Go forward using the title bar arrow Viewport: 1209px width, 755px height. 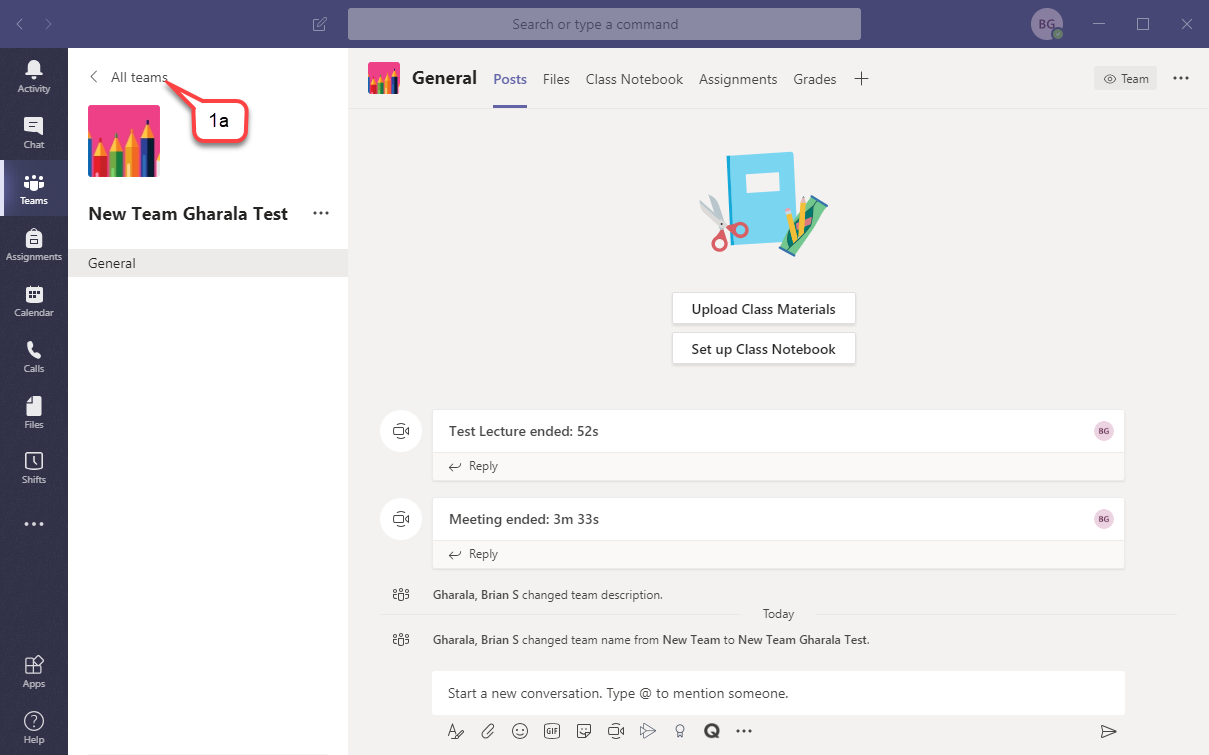point(49,23)
